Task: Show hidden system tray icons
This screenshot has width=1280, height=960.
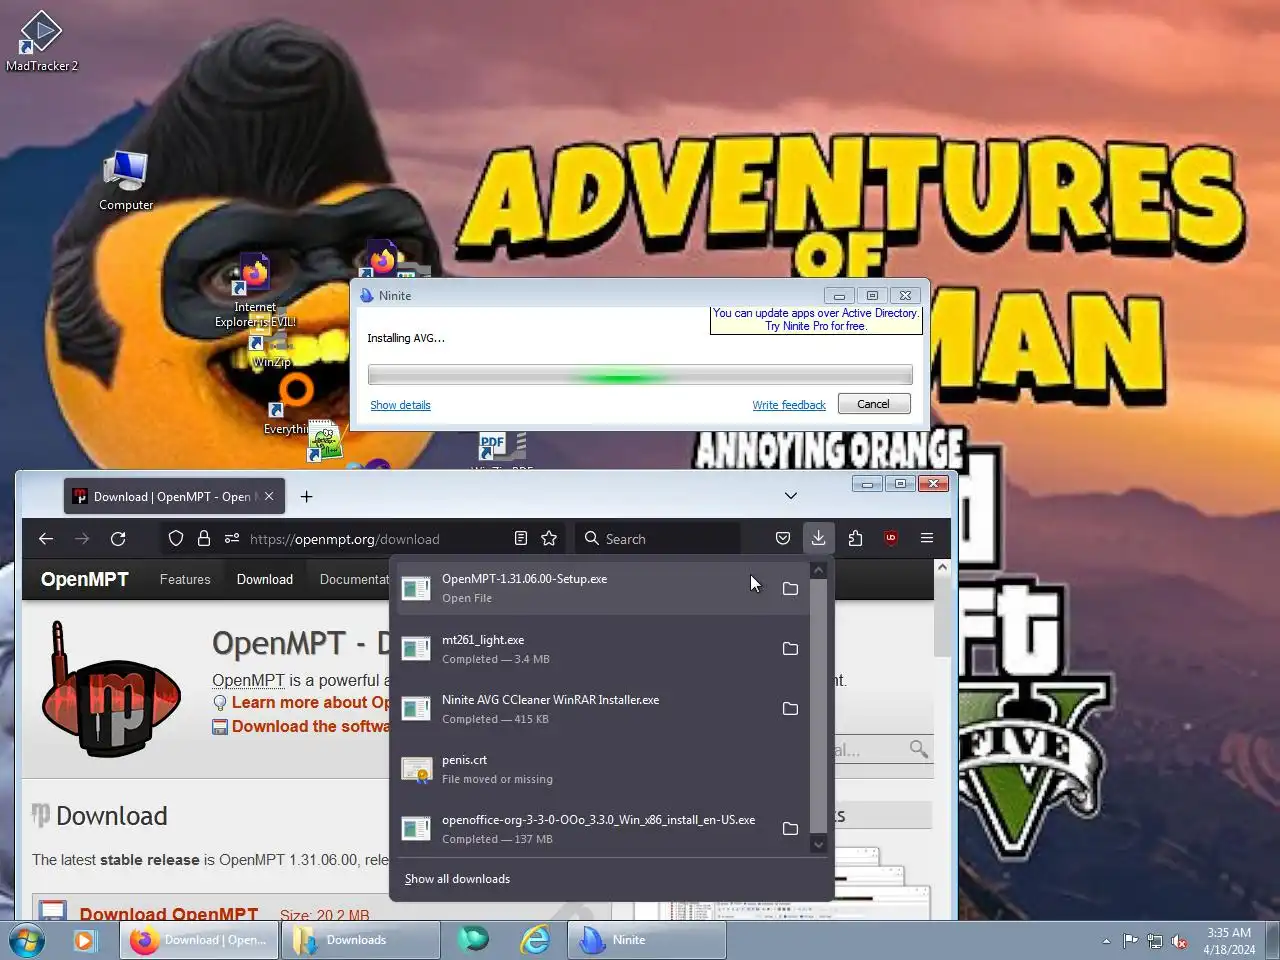Action: click(x=1106, y=941)
